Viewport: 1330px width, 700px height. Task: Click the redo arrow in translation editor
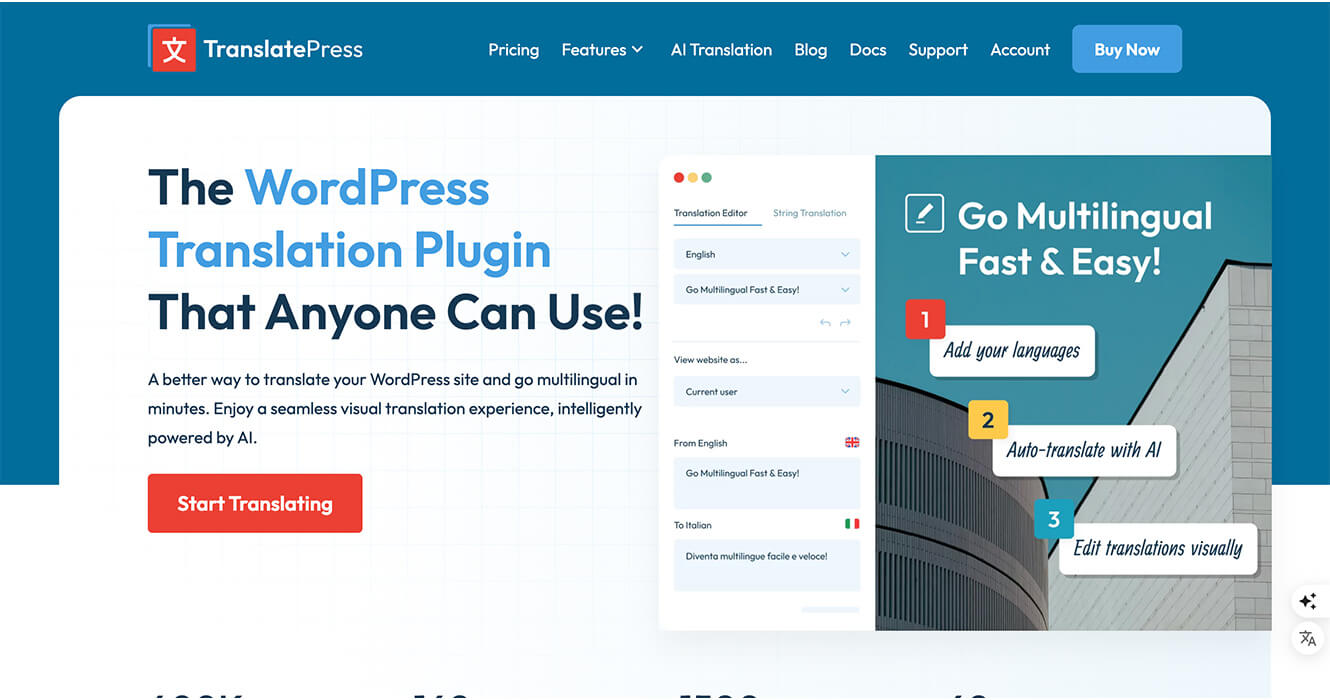(845, 323)
